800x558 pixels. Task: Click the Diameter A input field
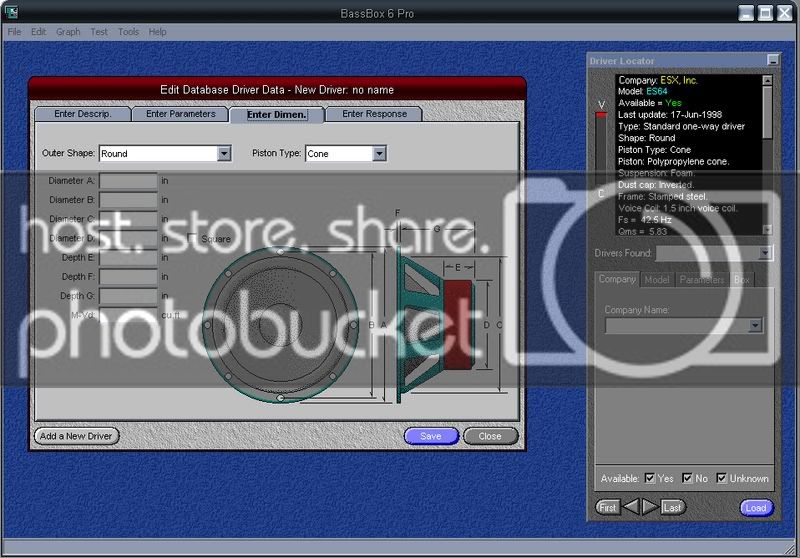(129, 181)
